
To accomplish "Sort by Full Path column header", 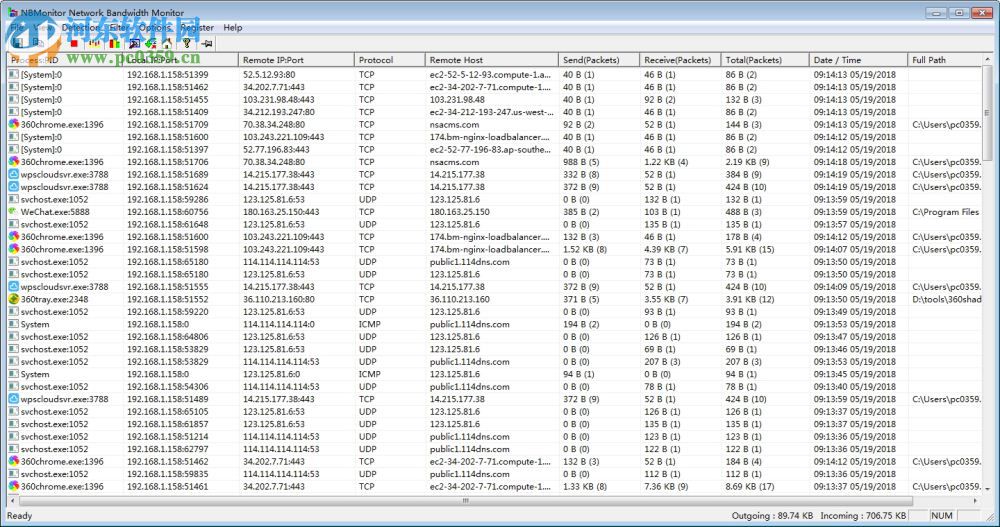I will click(945, 60).
